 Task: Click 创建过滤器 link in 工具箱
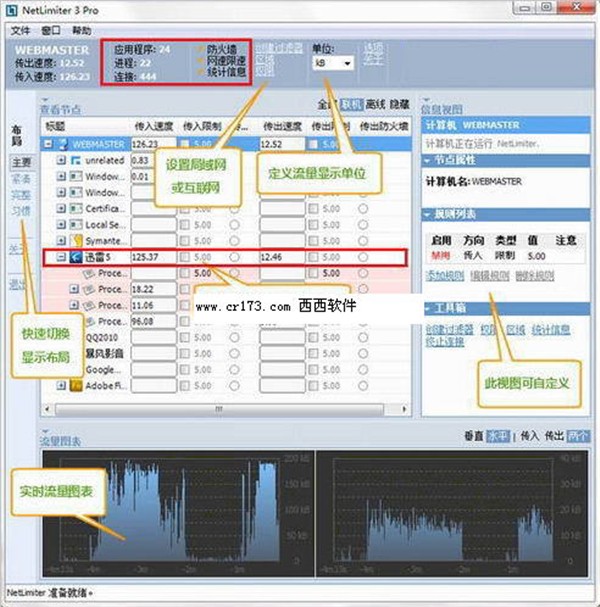(x=449, y=329)
